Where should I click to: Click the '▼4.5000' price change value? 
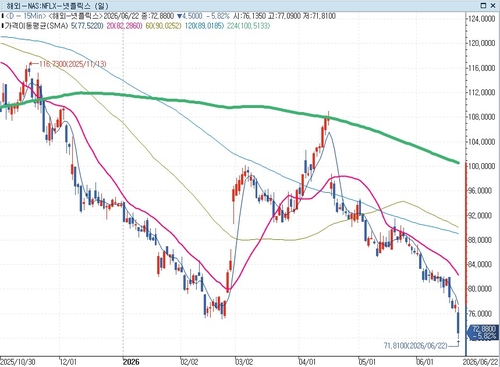click(190, 16)
